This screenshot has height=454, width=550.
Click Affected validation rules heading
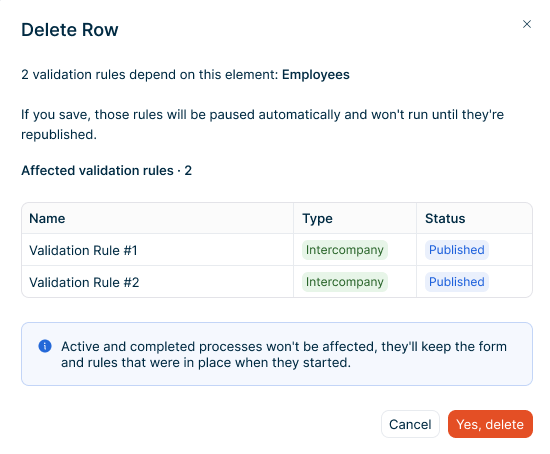[107, 171]
